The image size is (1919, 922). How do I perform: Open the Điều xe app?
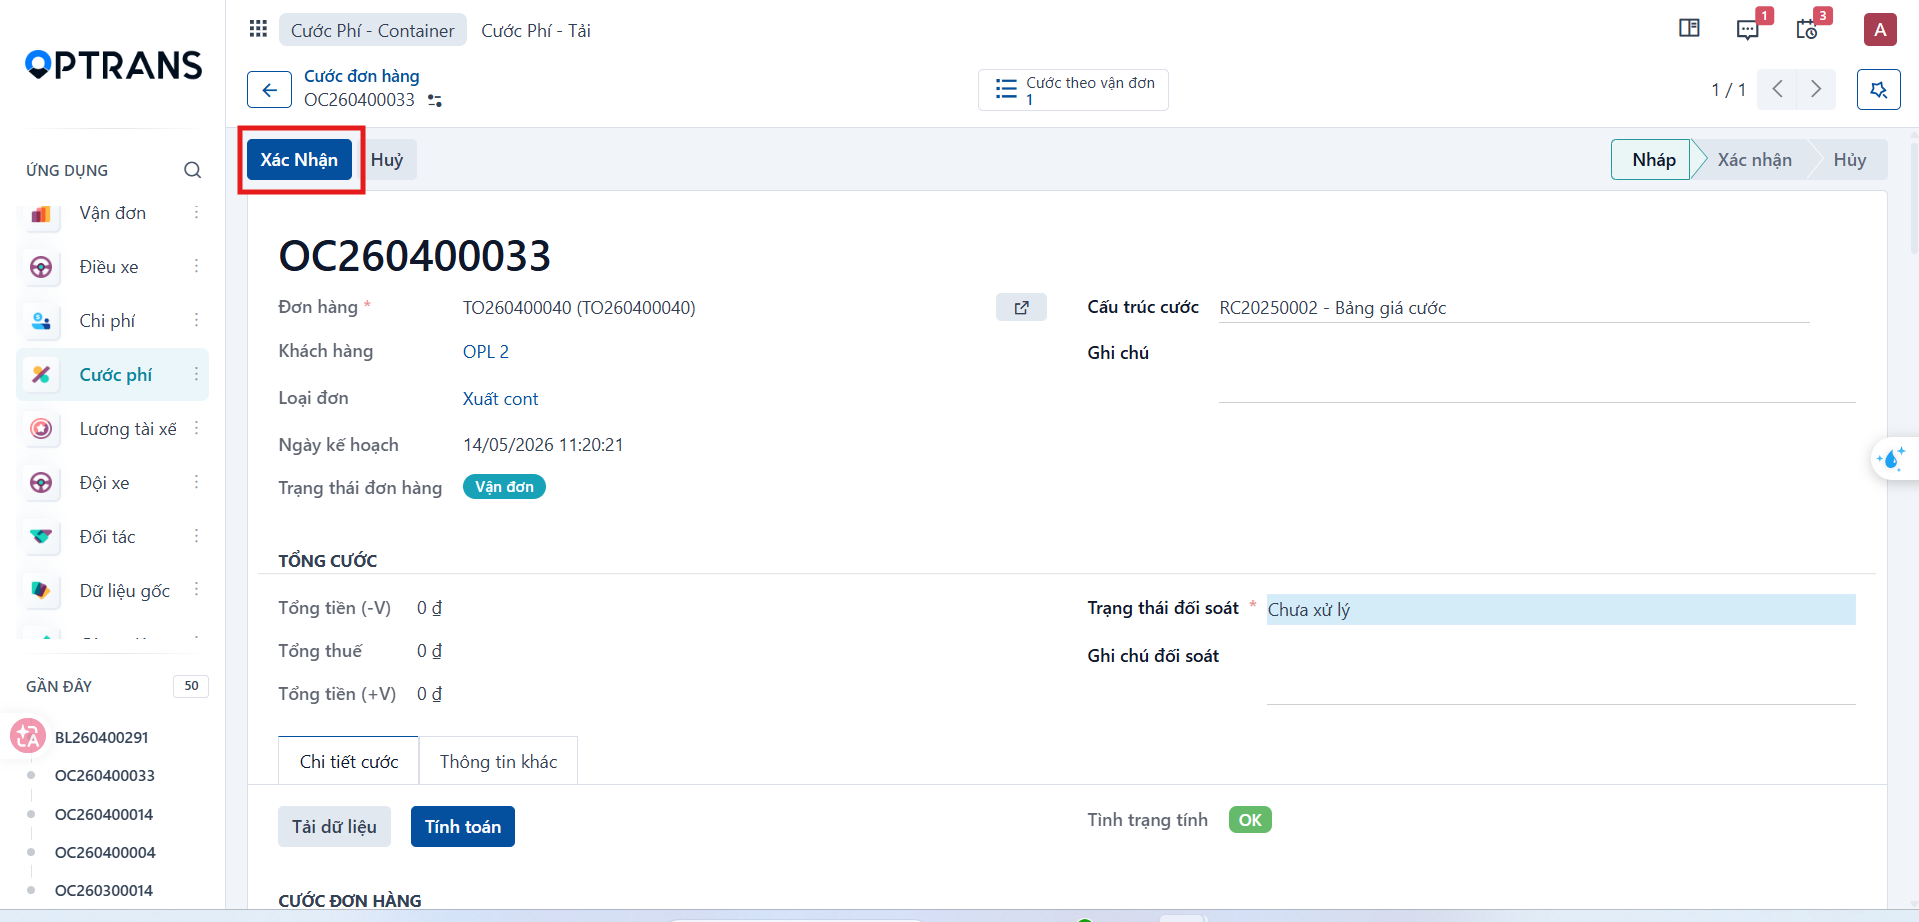(x=109, y=267)
